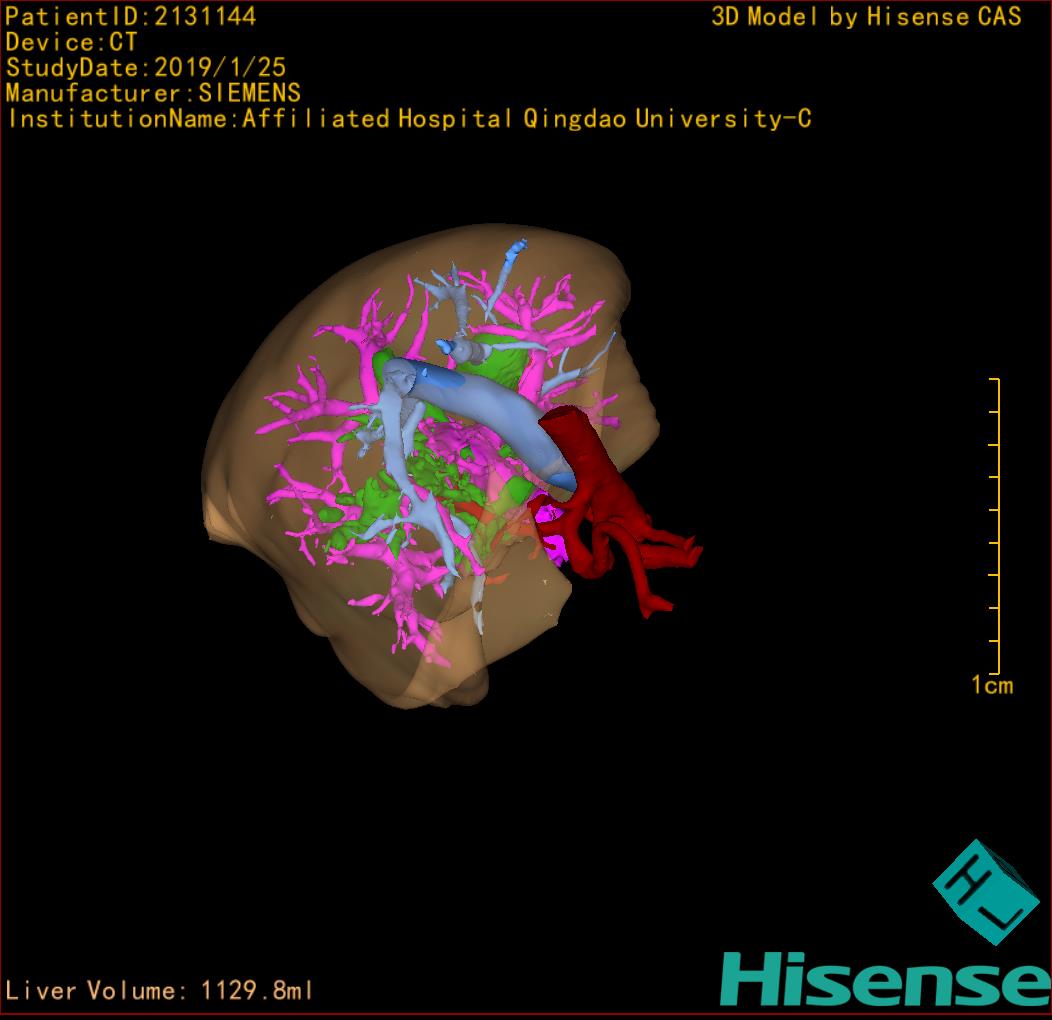This screenshot has width=1052, height=1020.
Task: Click the 1cm scale label
Action: tap(991, 685)
